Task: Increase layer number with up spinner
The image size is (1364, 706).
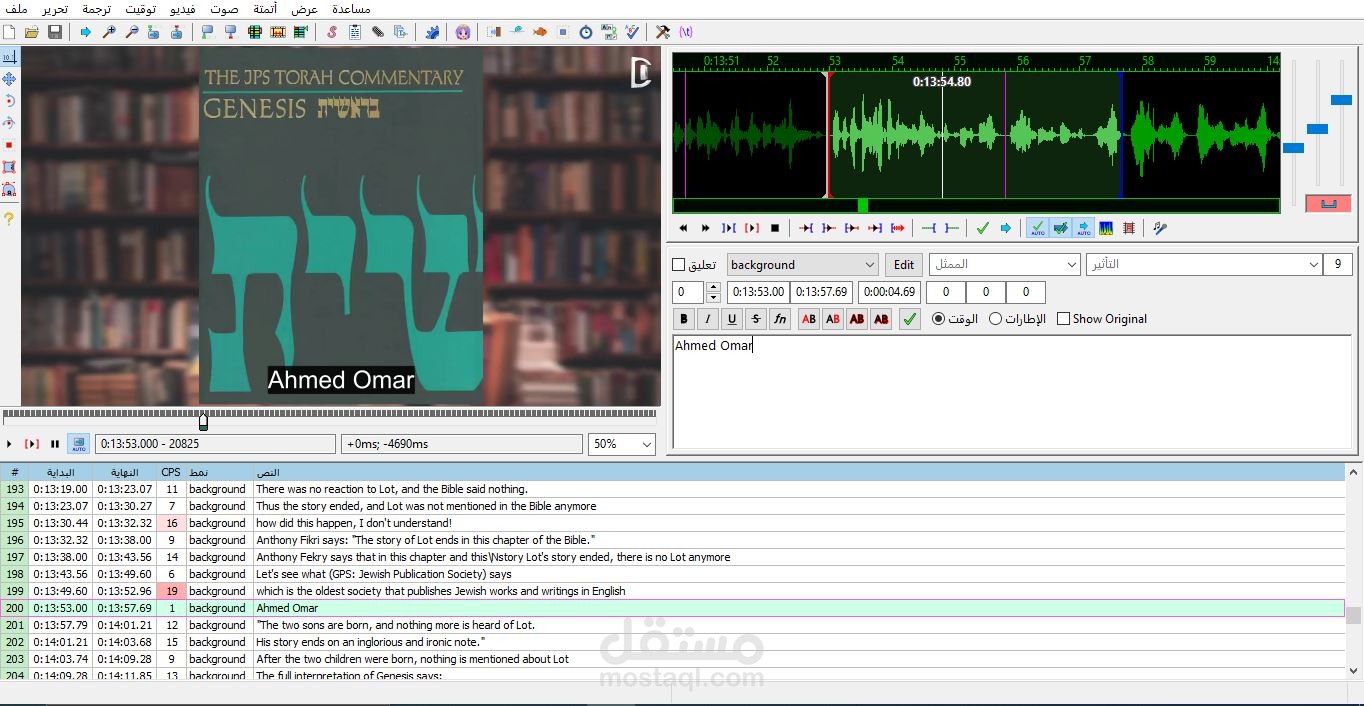Action: click(x=713, y=288)
